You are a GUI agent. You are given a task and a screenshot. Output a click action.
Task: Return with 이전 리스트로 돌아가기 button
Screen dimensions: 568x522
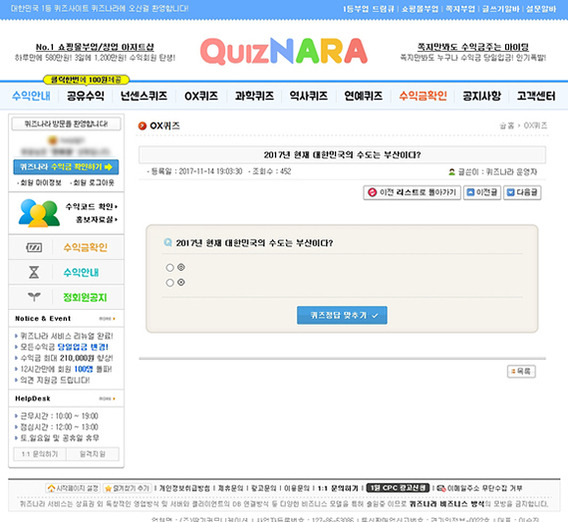click(412, 192)
